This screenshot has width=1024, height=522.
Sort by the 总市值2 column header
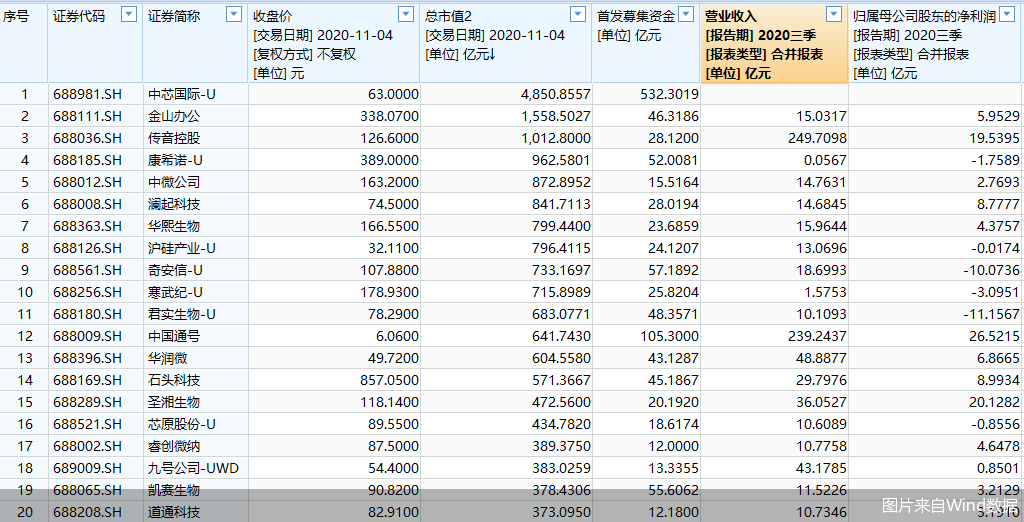pos(505,43)
